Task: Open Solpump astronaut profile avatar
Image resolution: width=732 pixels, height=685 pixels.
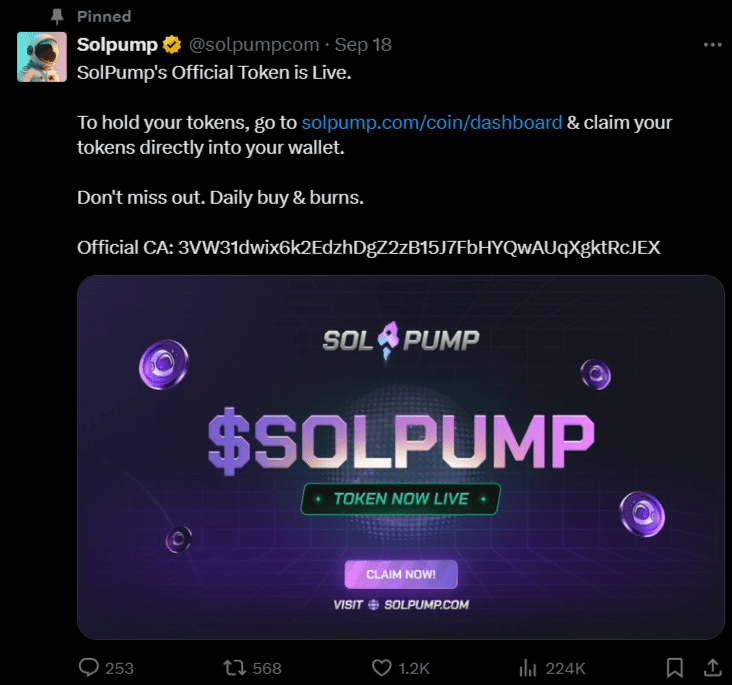Action: coord(42,57)
